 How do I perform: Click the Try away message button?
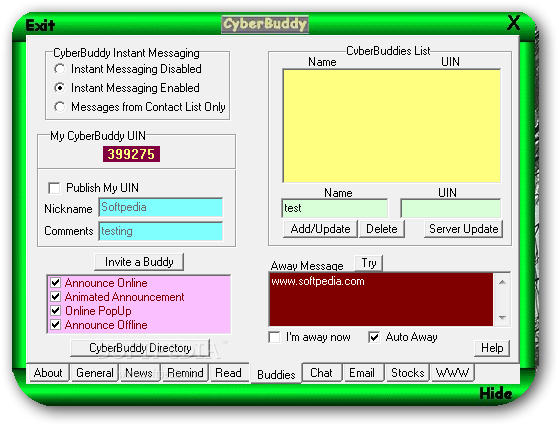click(369, 263)
